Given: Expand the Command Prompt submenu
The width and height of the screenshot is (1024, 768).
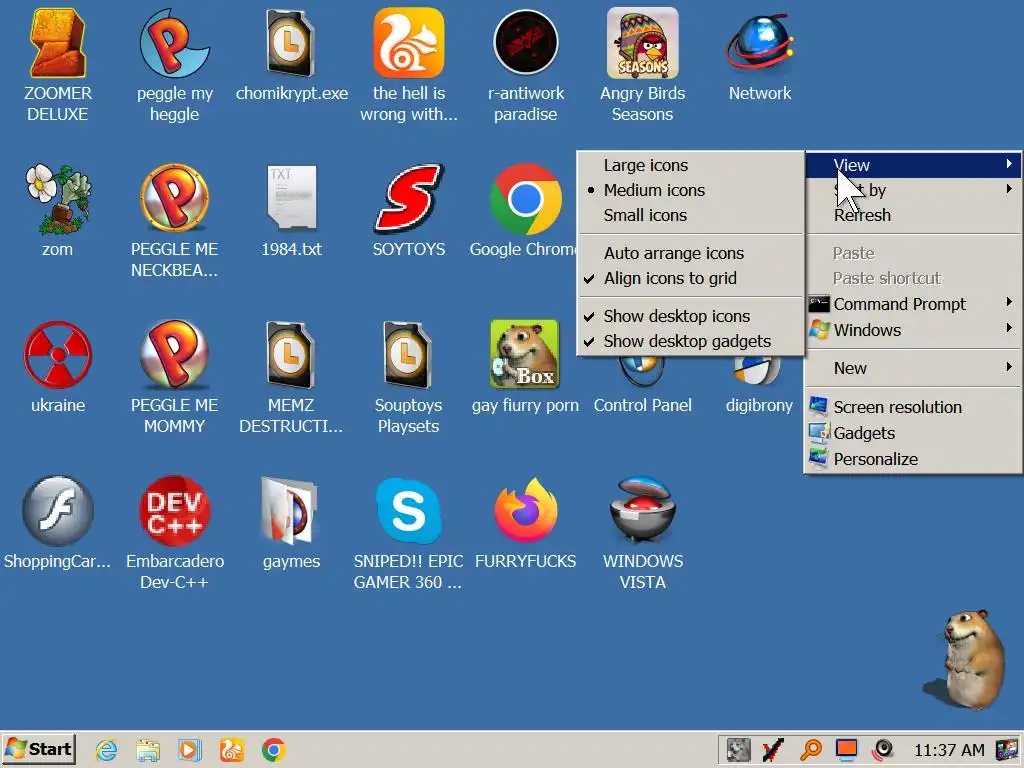Looking at the screenshot, I should click(913, 304).
